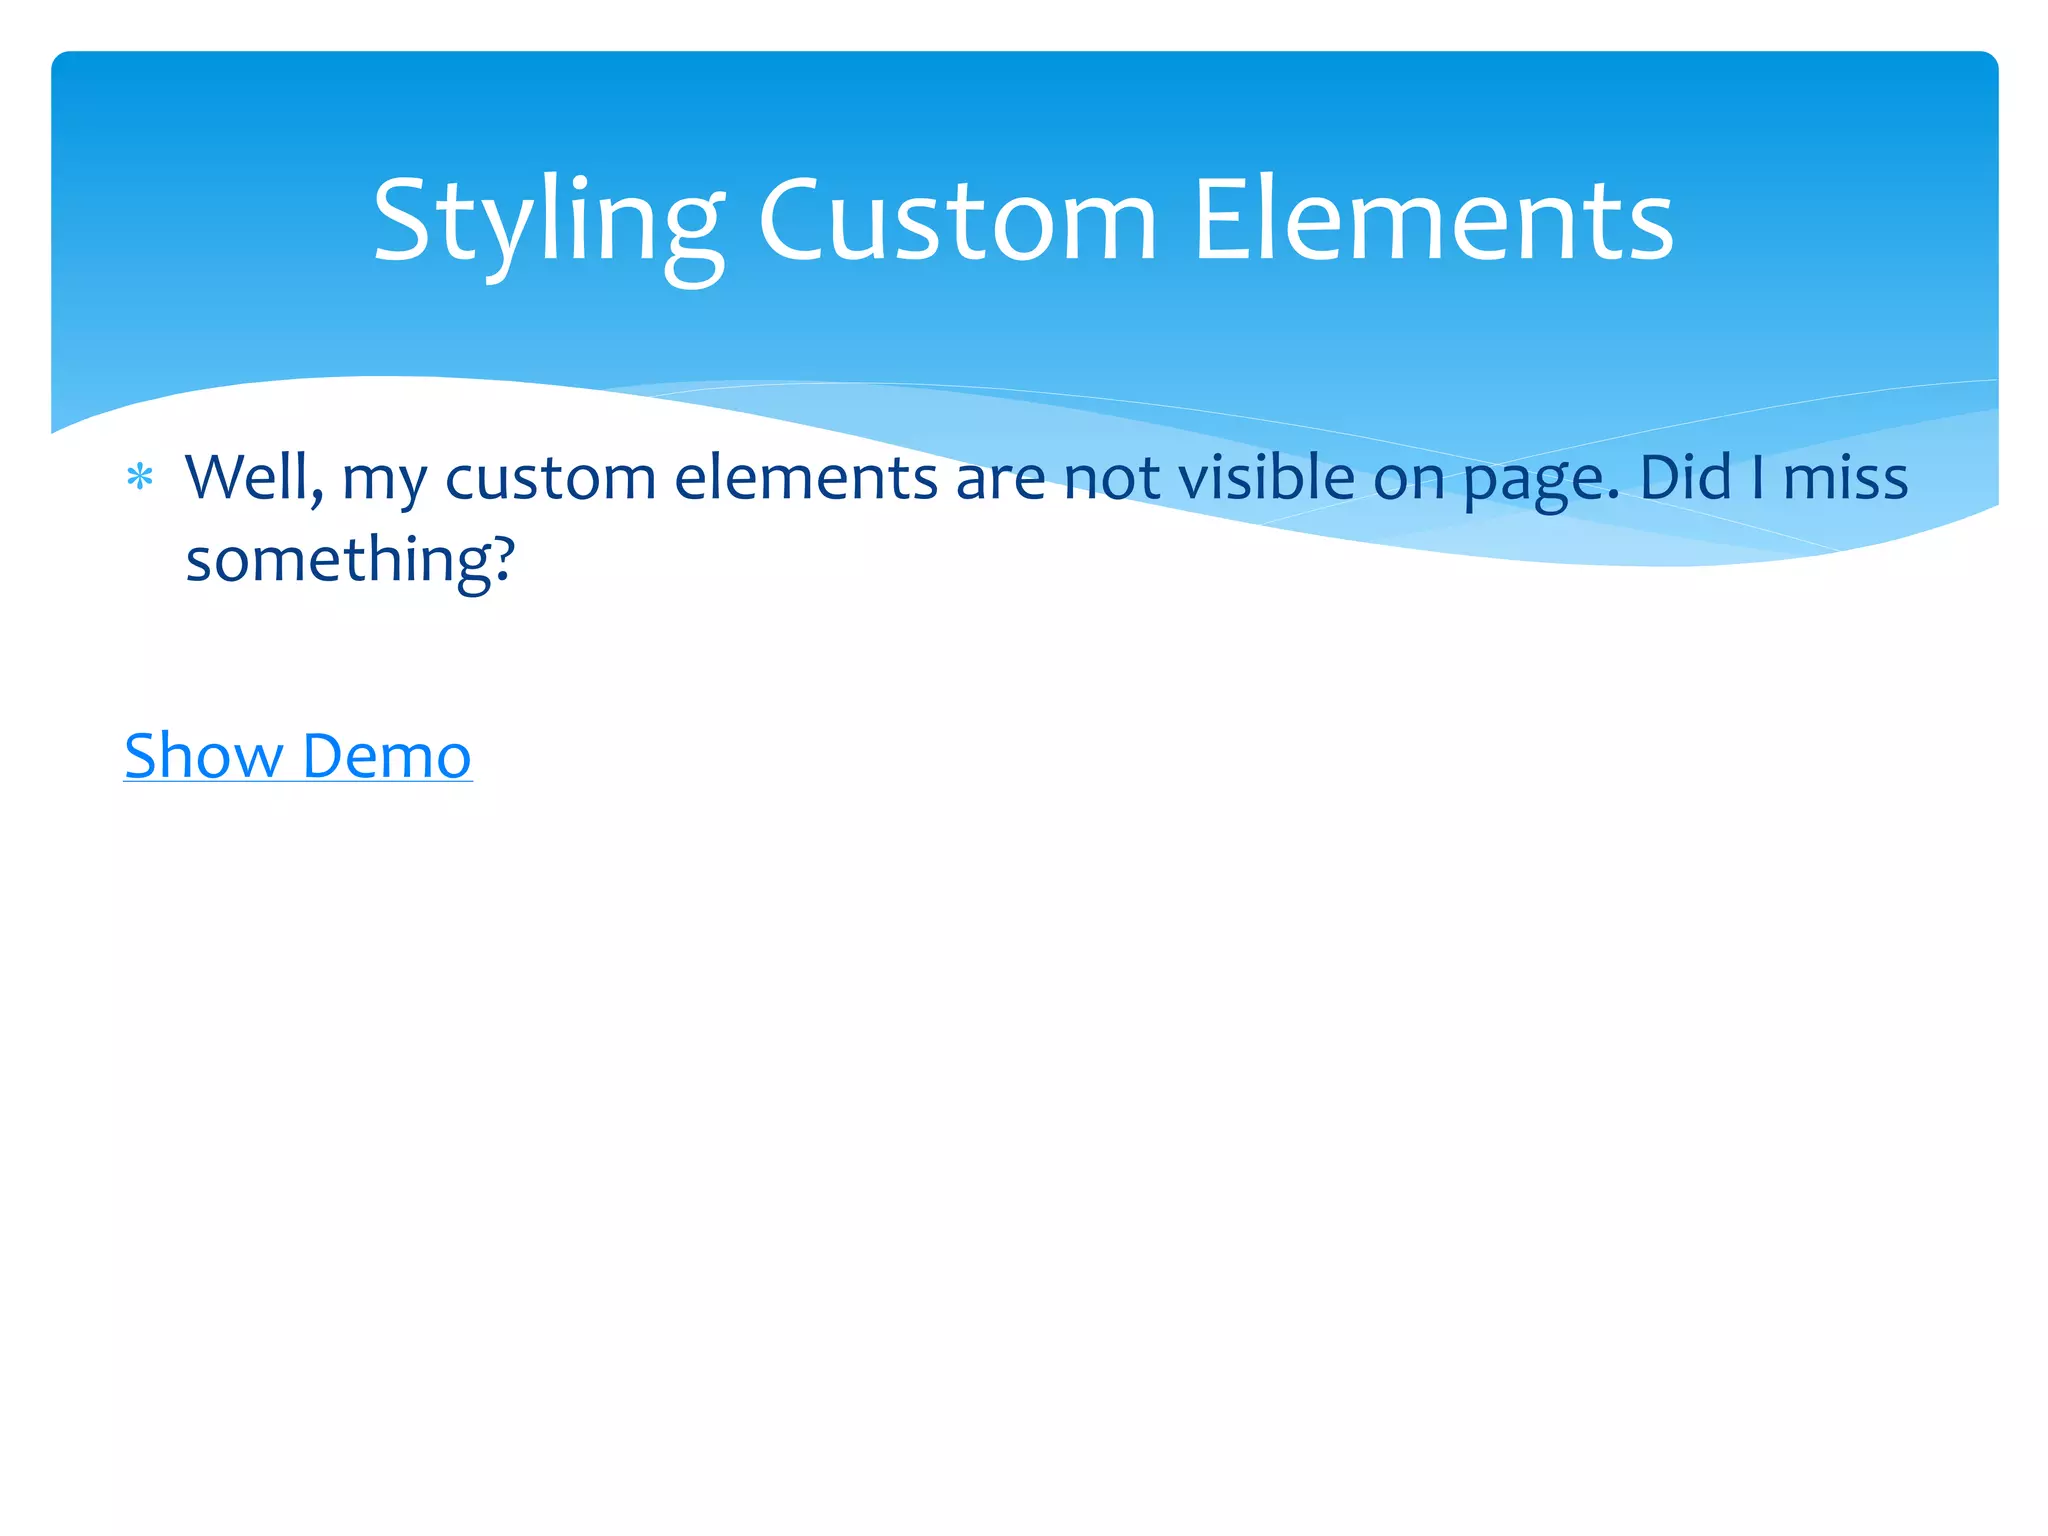Screen dimensions: 2048x1536
Task: Click the slide title Styling Custom Elements
Action: coord(1023,220)
